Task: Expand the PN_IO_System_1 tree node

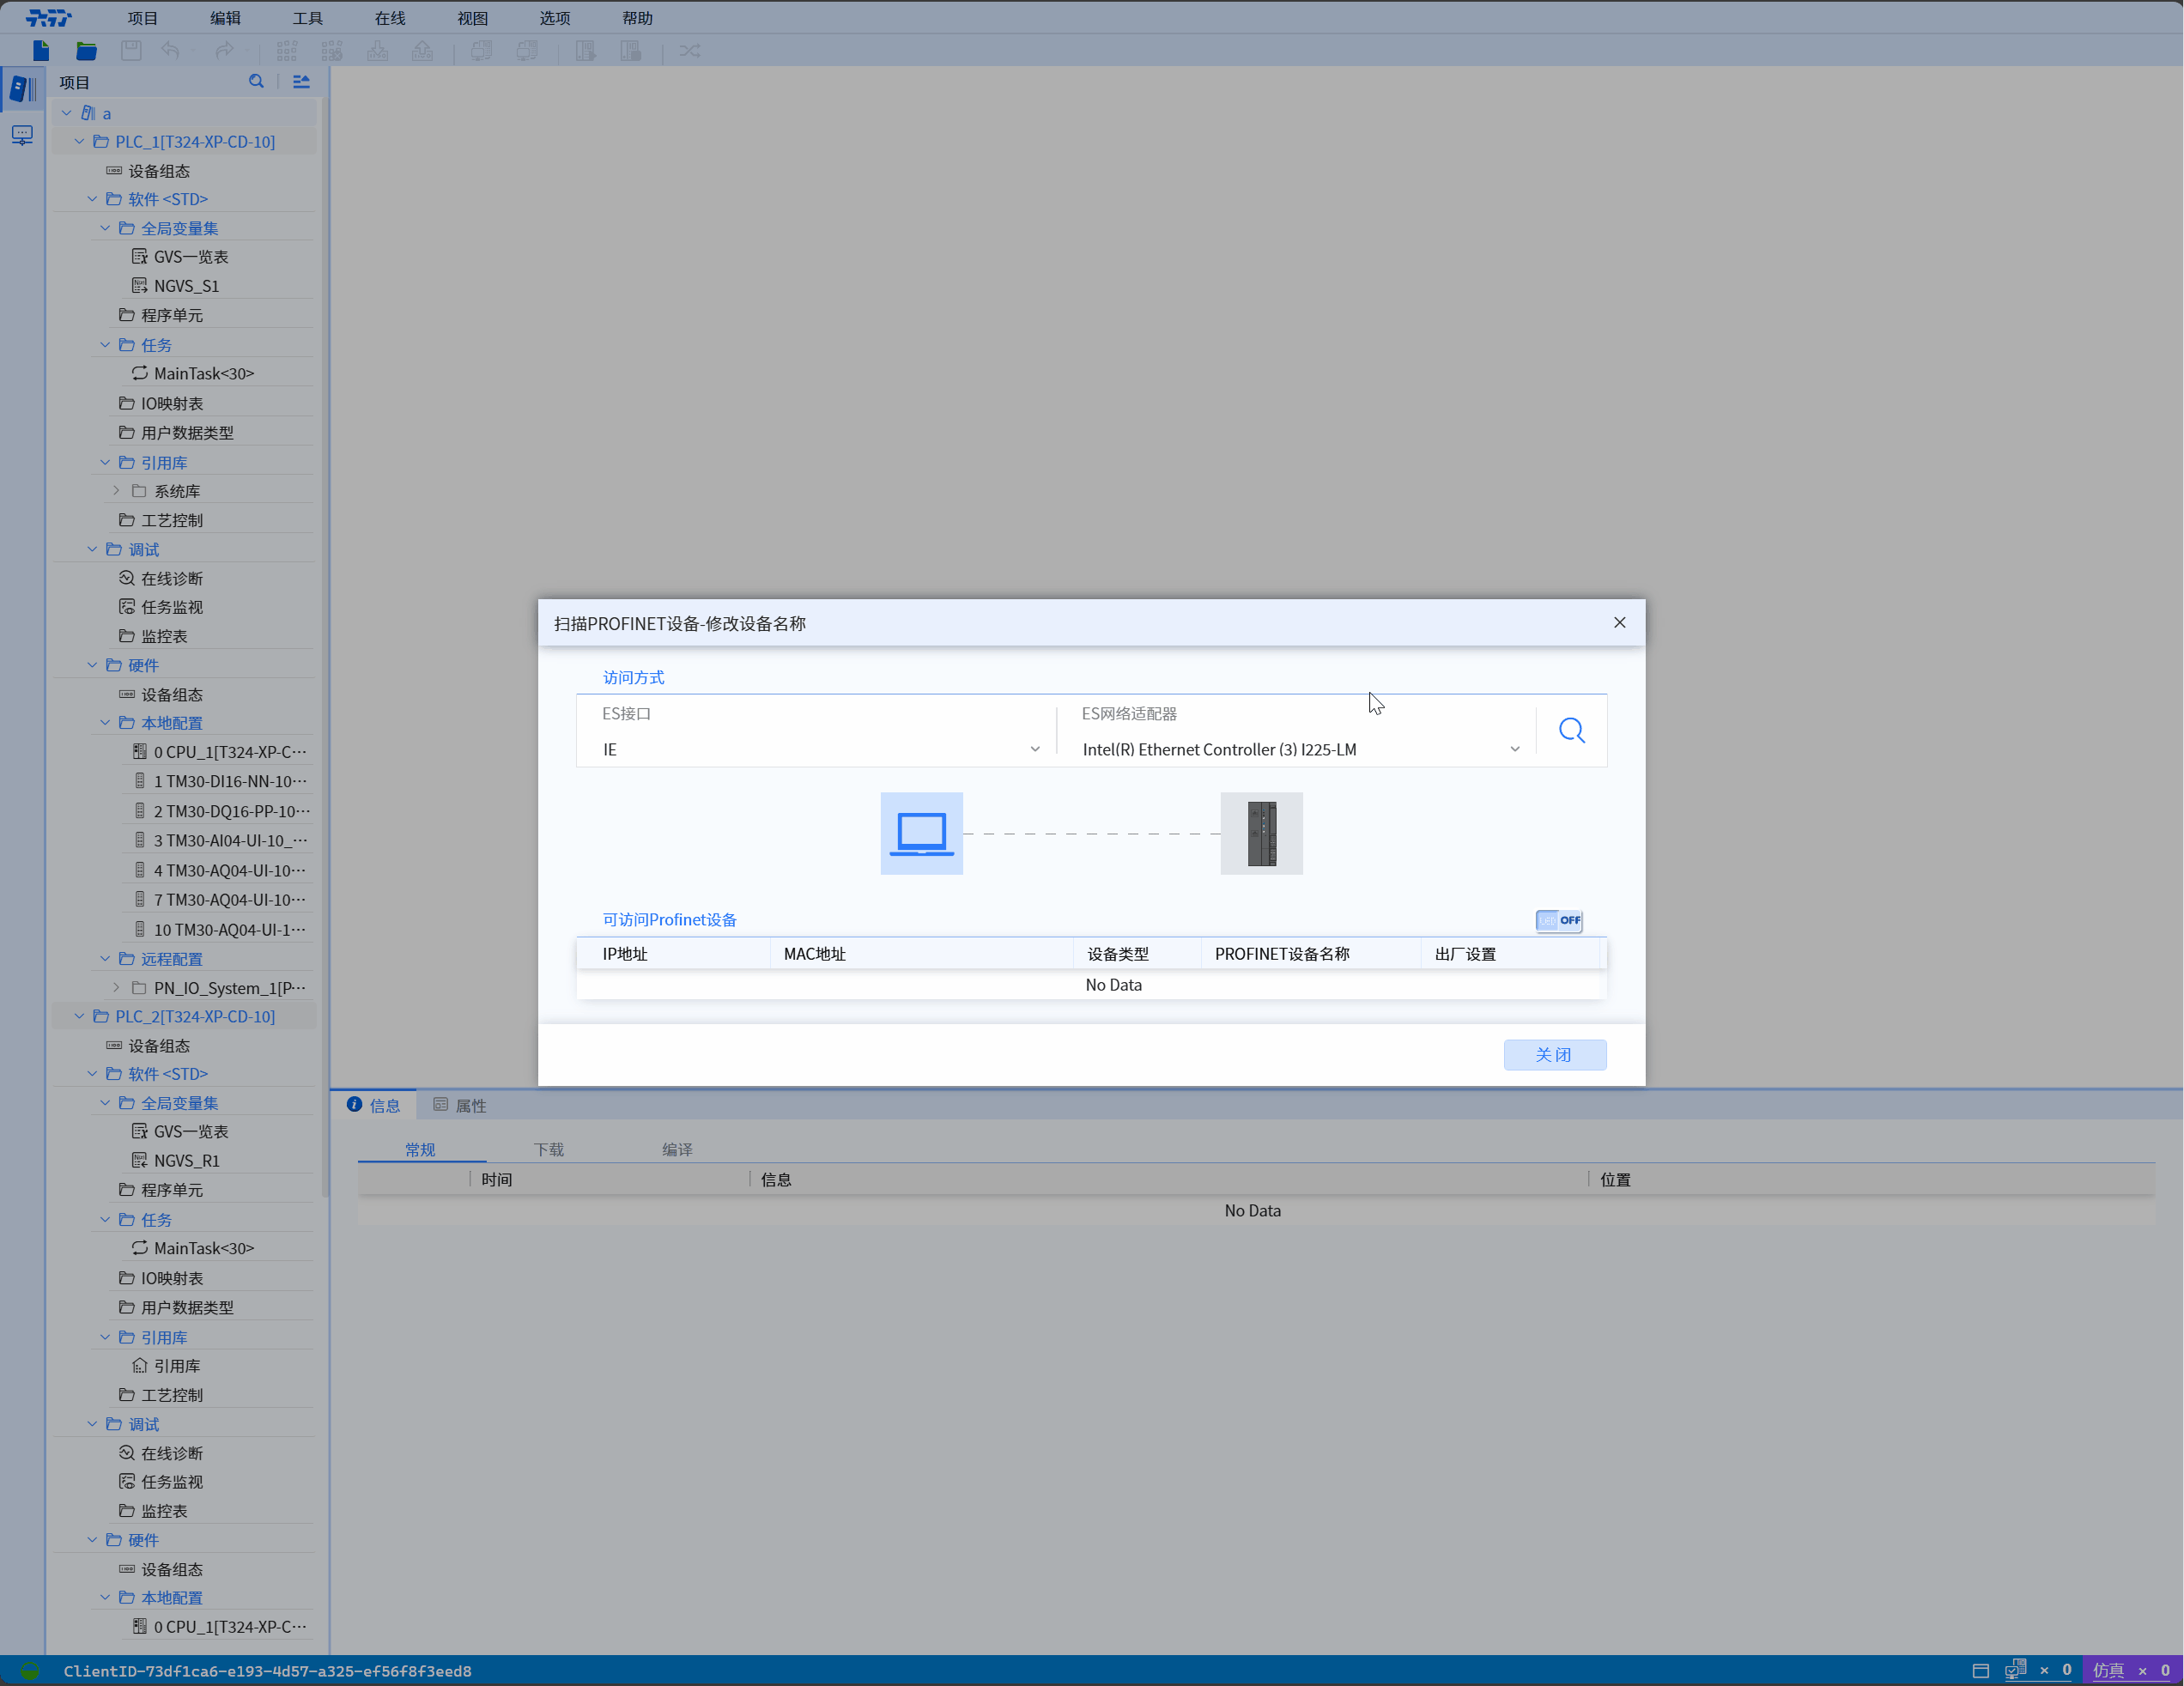Action: (117, 988)
